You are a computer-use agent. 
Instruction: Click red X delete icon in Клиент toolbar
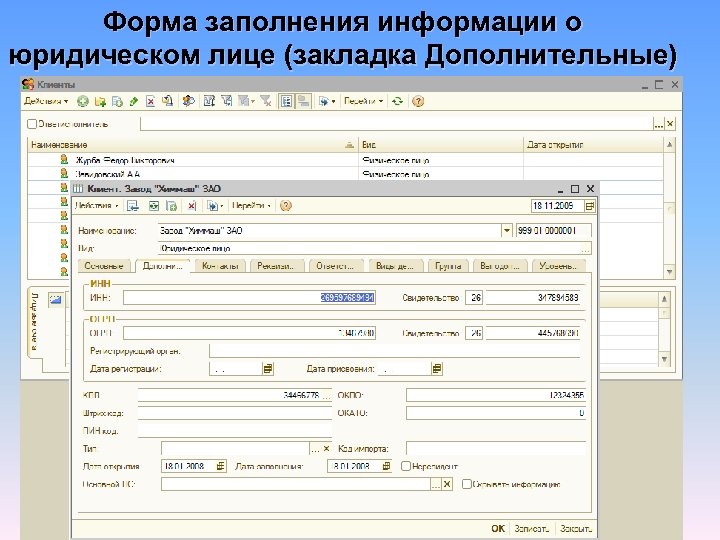pyautogui.click(x=192, y=206)
